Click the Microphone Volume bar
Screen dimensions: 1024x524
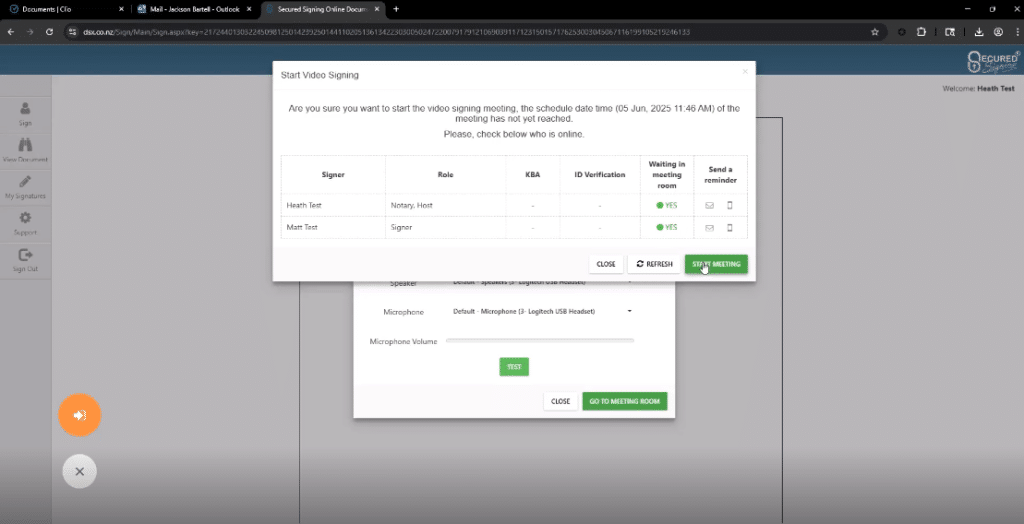click(x=540, y=341)
